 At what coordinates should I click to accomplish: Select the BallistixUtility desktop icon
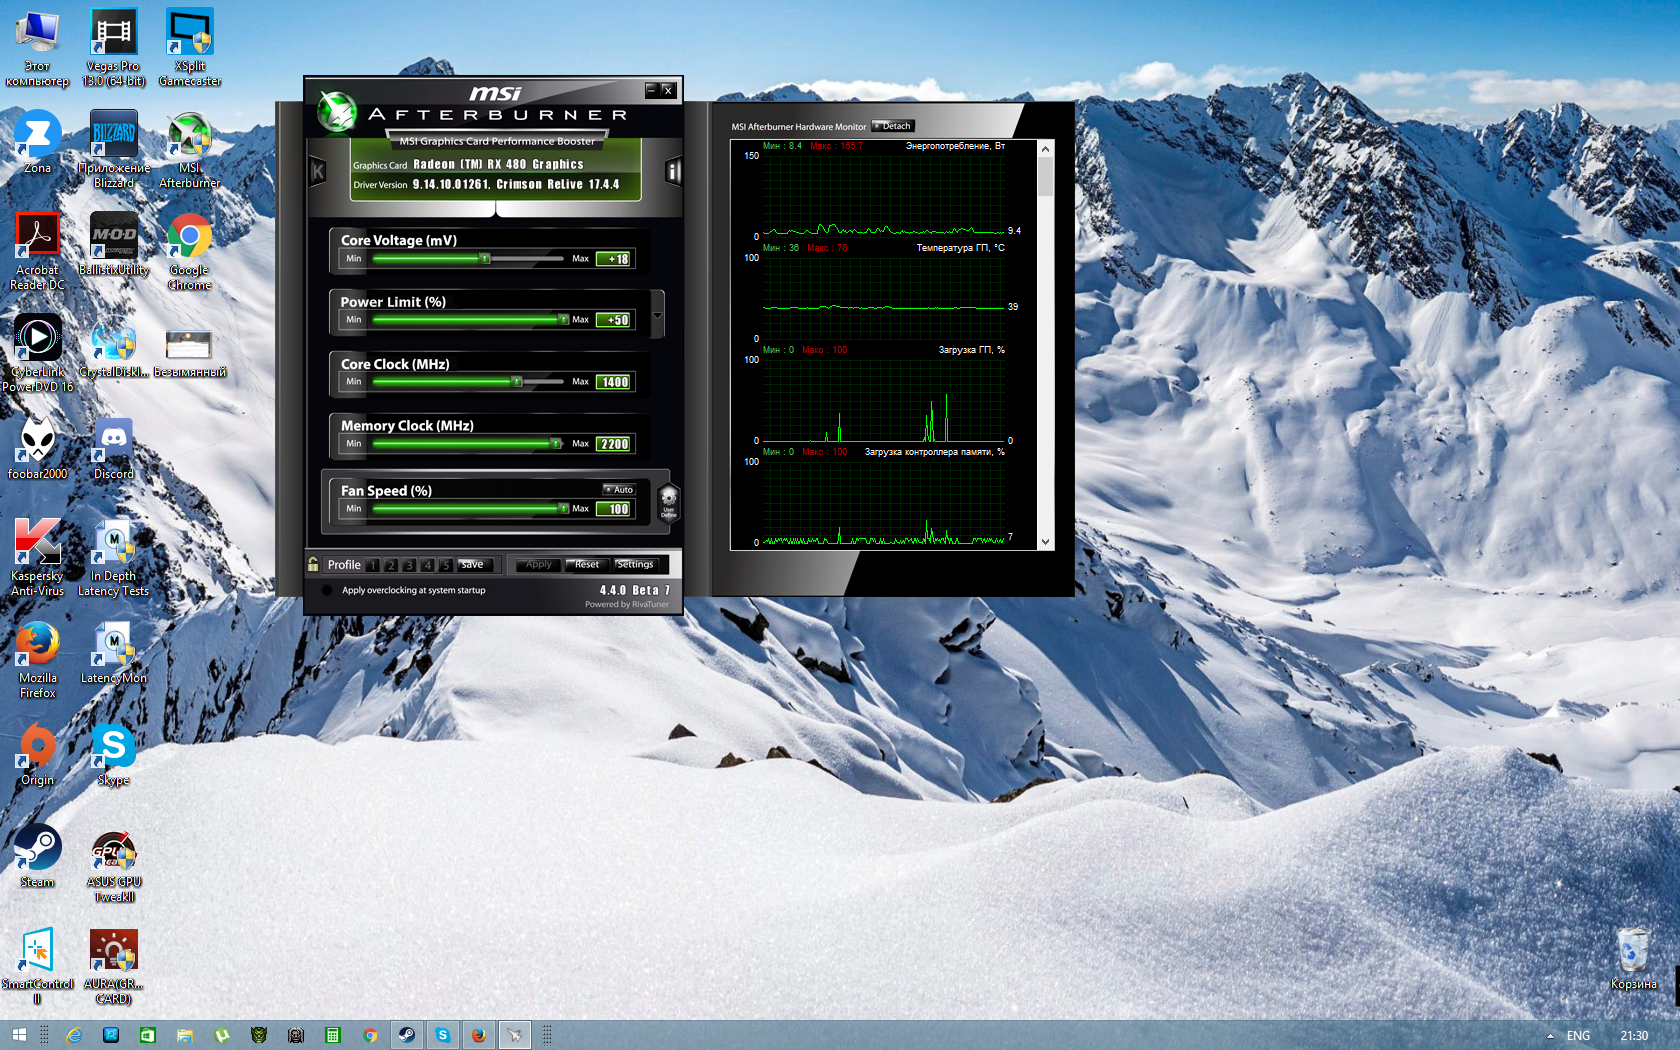pyautogui.click(x=114, y=244)
